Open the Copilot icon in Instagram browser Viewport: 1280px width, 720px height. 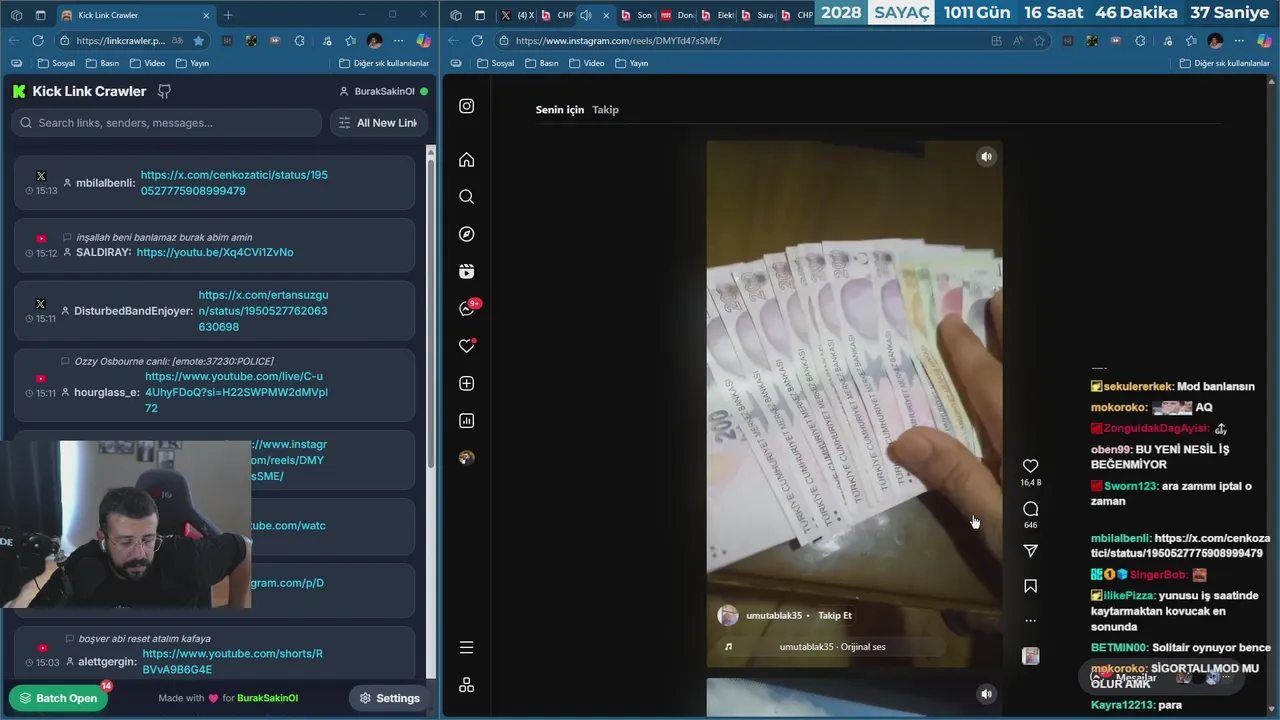tap(1264, 41)
